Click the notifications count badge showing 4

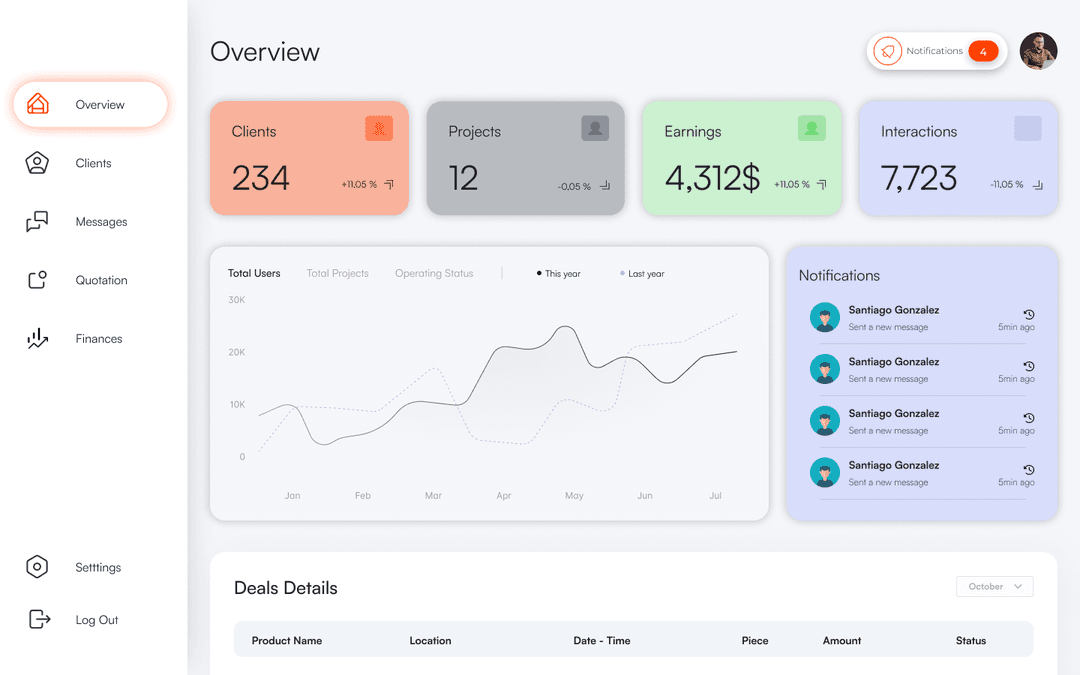983,51
